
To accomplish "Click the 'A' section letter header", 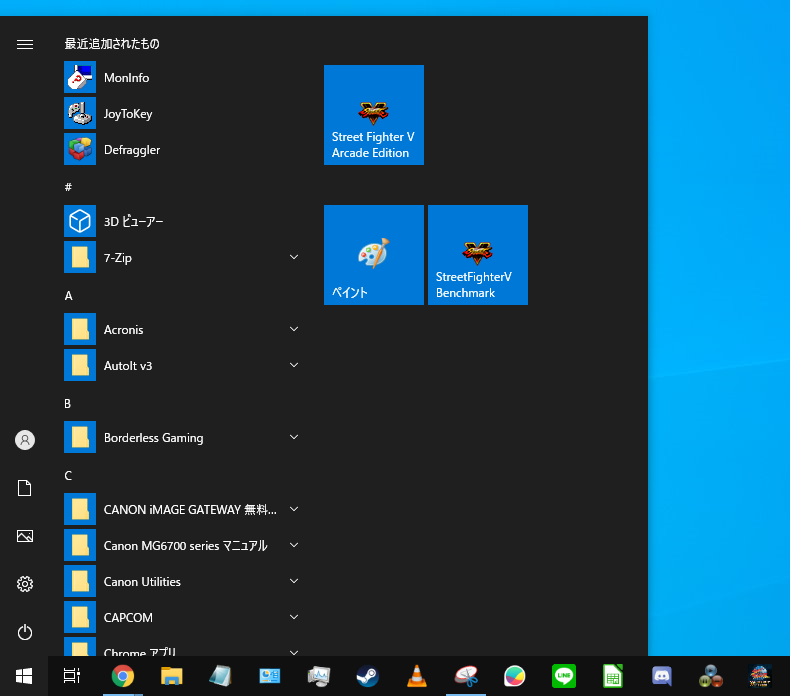I will click(69, 296).
